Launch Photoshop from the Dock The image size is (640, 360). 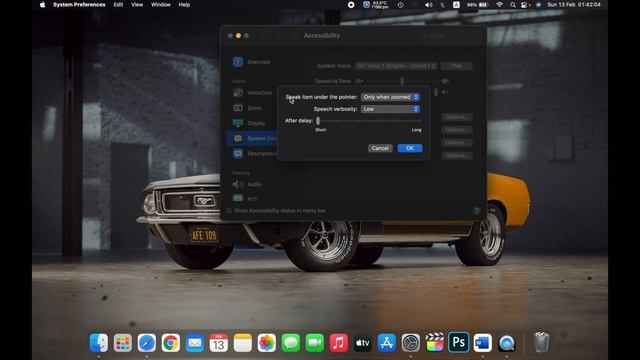tap(458, 343)
